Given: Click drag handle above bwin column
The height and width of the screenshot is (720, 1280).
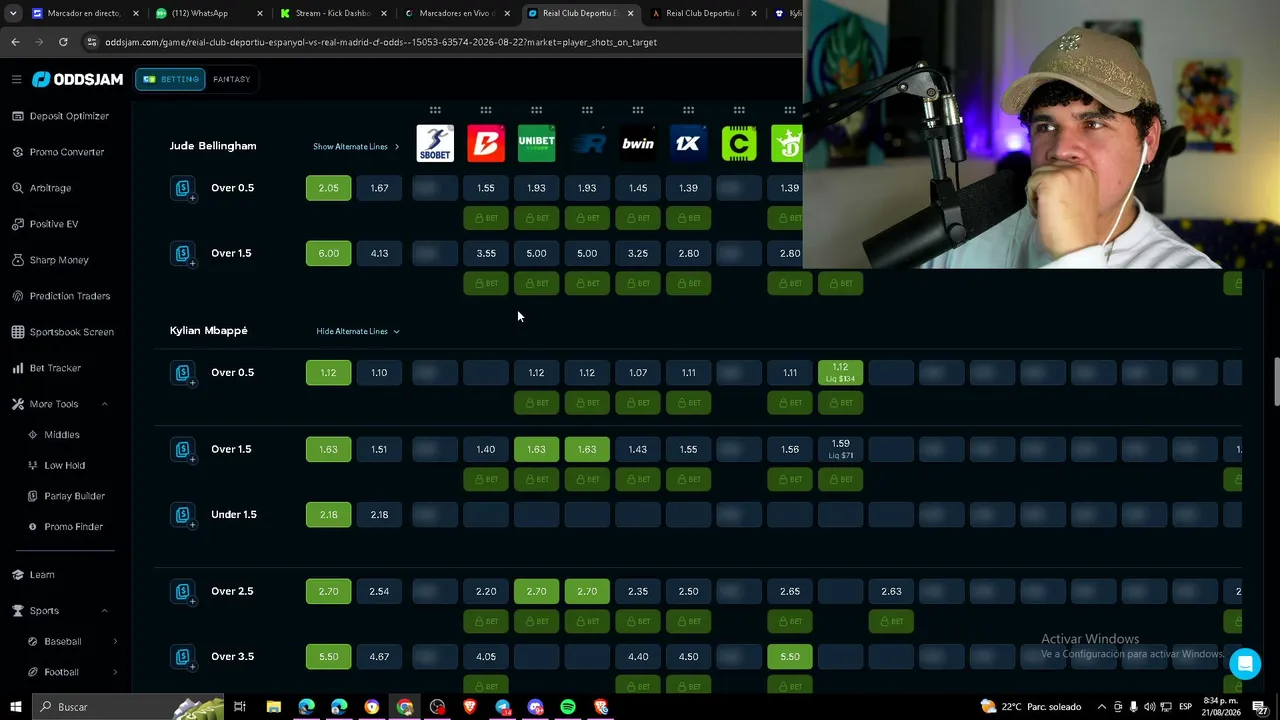Looking at the screenshot, I should 638,110.
